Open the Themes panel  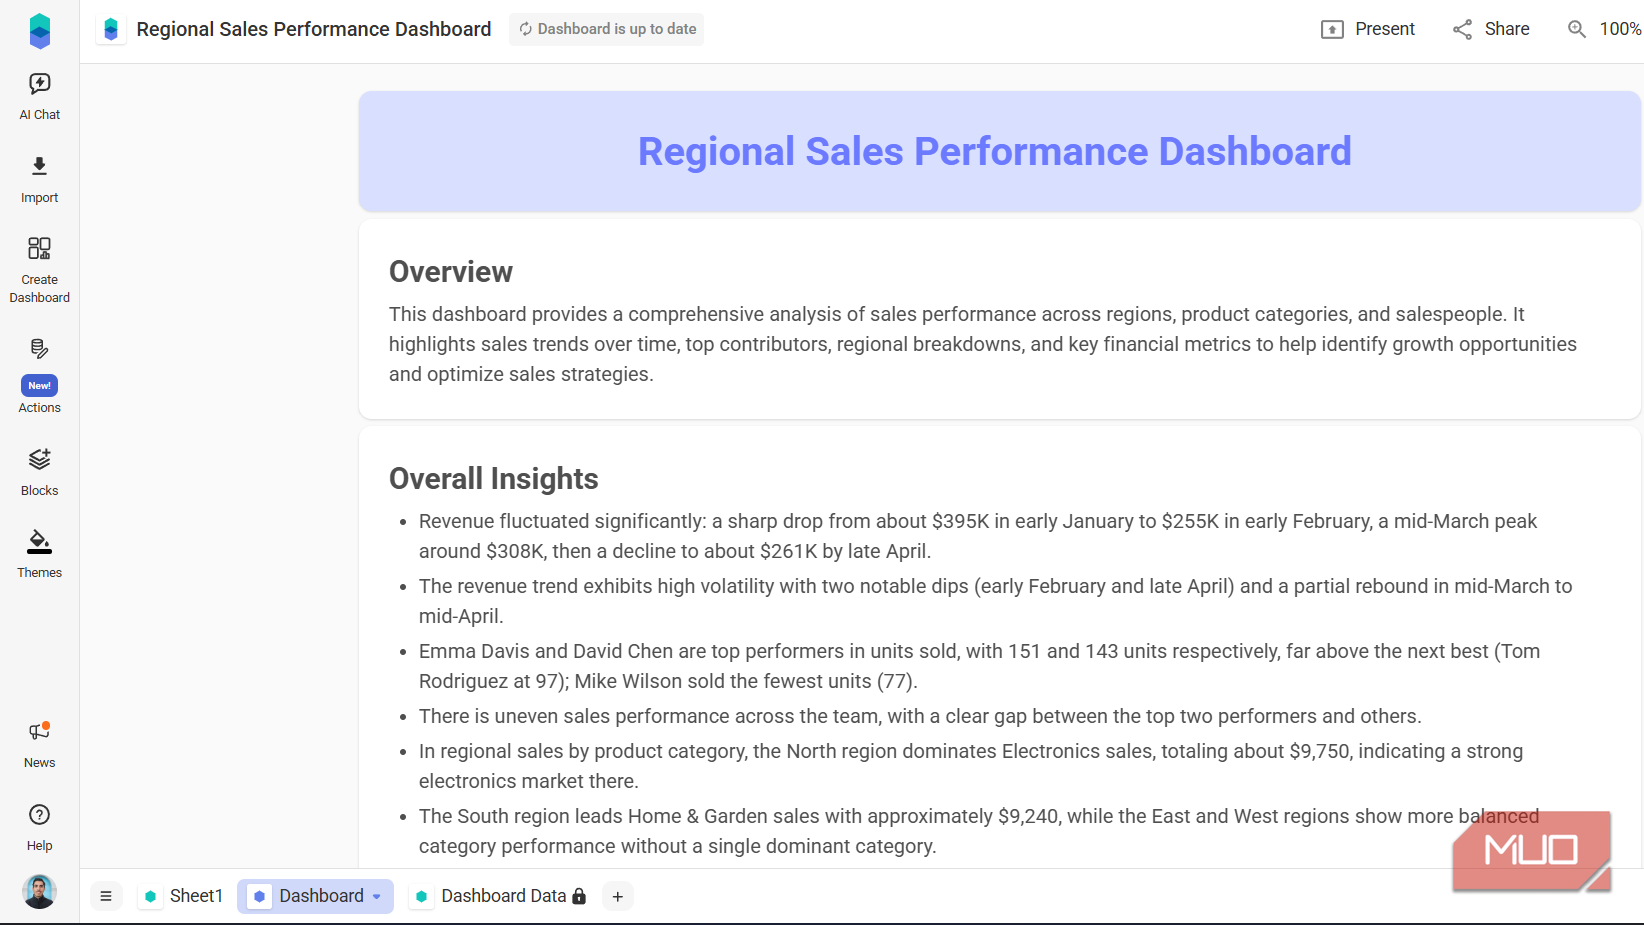click(x=40, y=555)
